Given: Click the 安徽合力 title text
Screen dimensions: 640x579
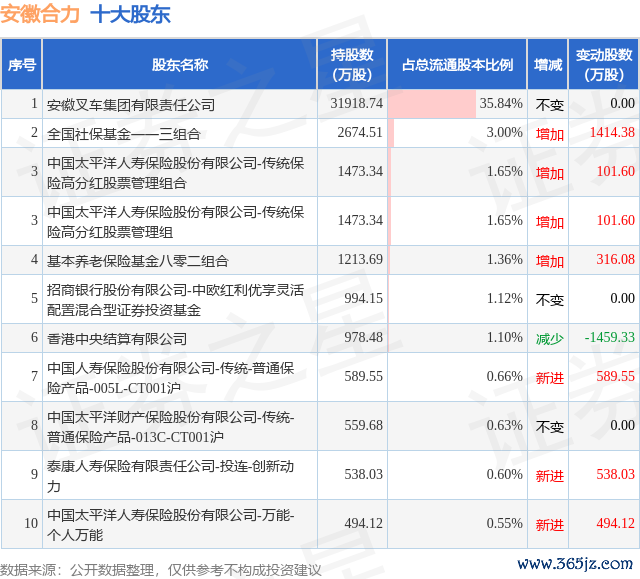Looking at the screenshot, I should 40,14.
